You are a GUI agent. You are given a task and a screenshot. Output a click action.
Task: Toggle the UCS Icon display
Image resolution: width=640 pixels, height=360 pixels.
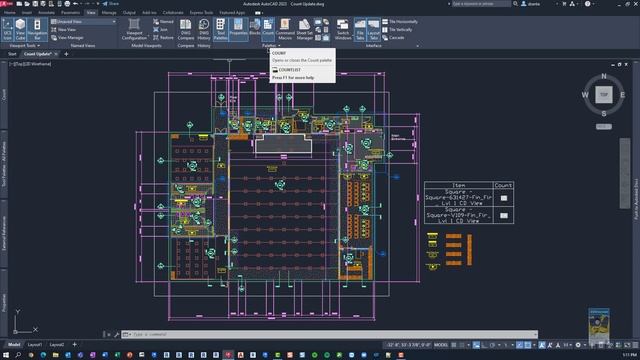[x=7, y=29]
